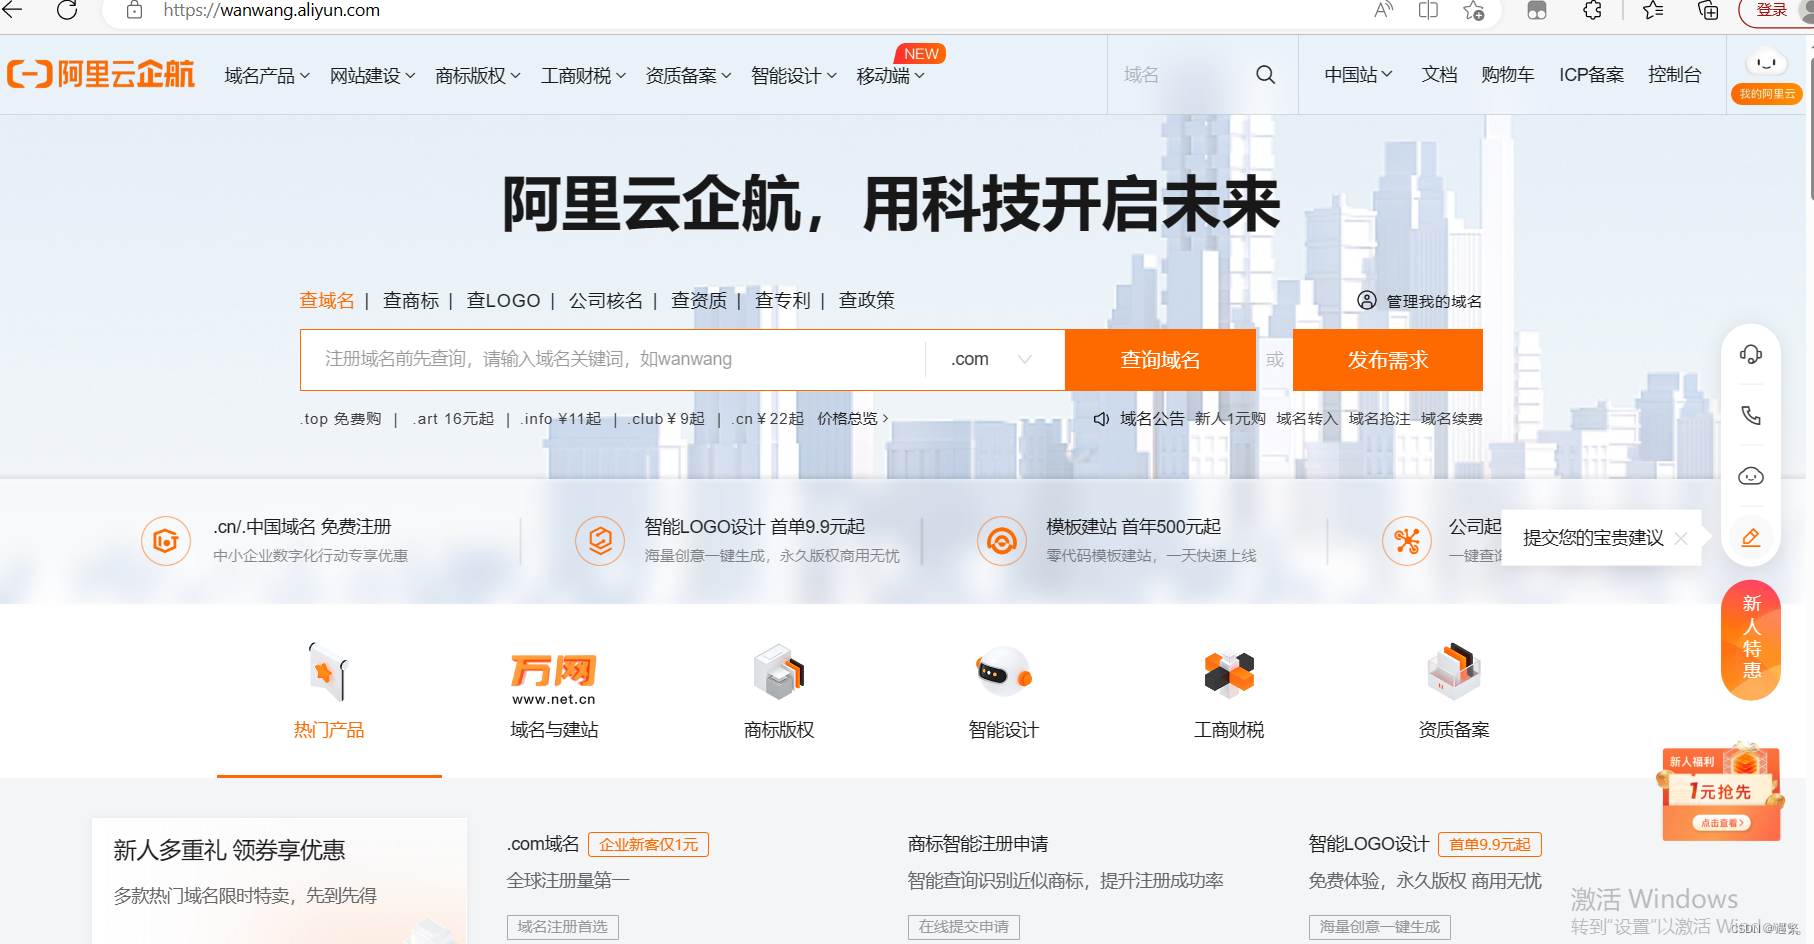Click the magnifier search icon in header
1814x944 pixels.
[1265, 75]
